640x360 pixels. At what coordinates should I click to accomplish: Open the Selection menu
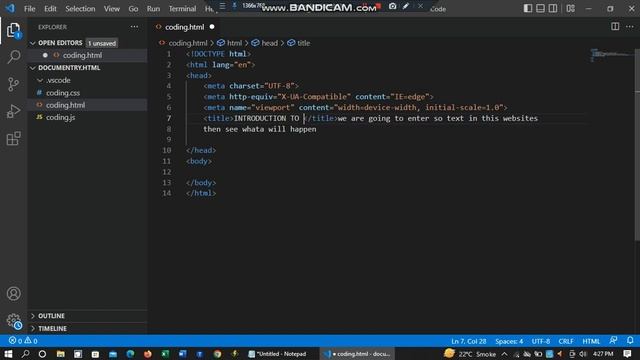[80, 9]
